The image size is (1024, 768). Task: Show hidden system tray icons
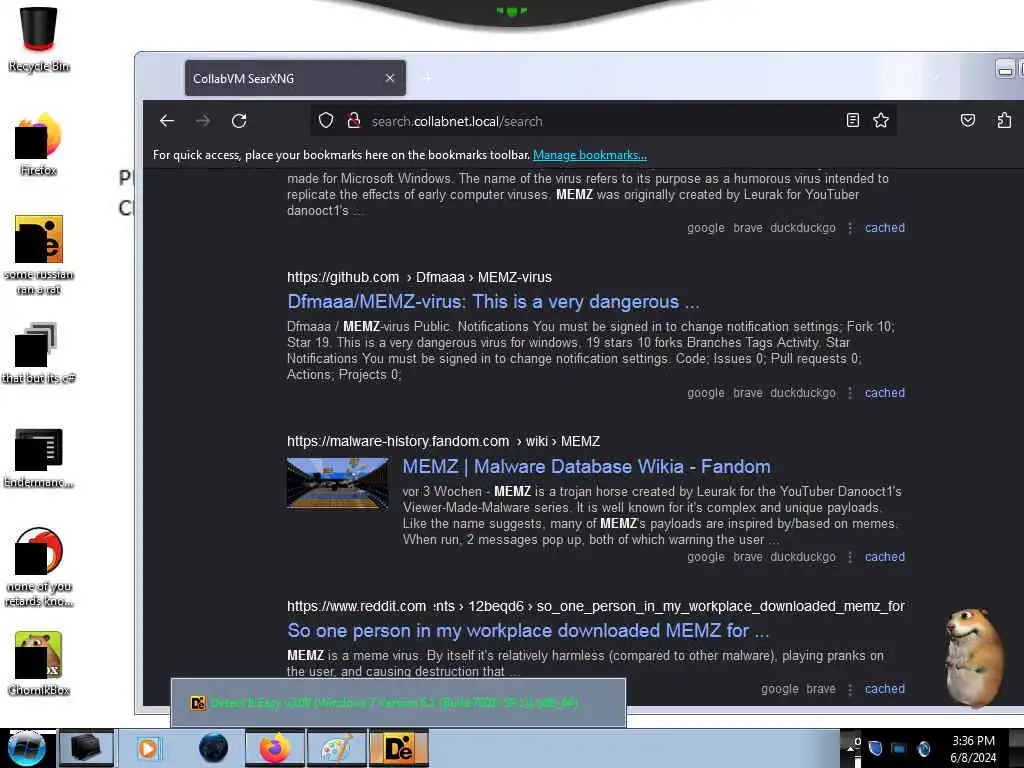[850, 748]
